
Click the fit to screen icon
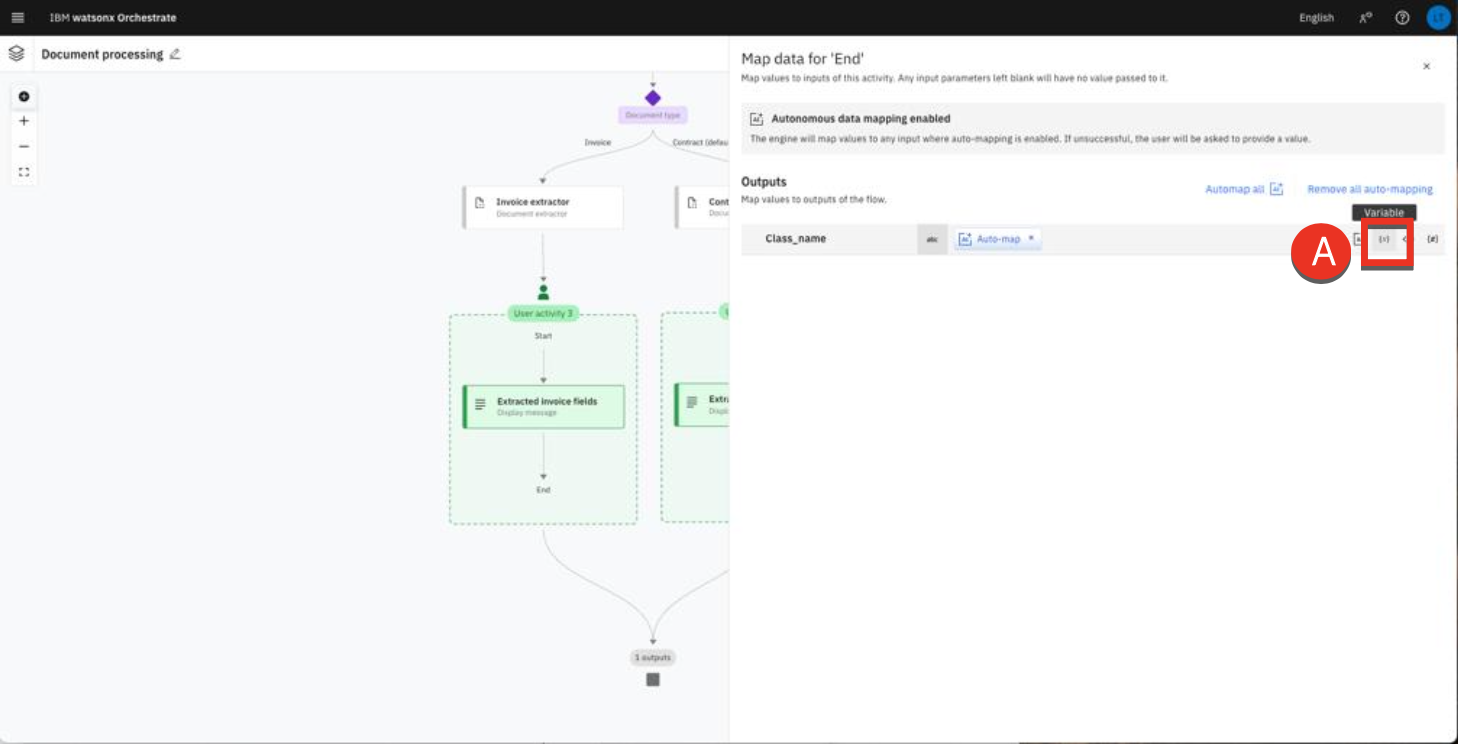click(24, 172)
